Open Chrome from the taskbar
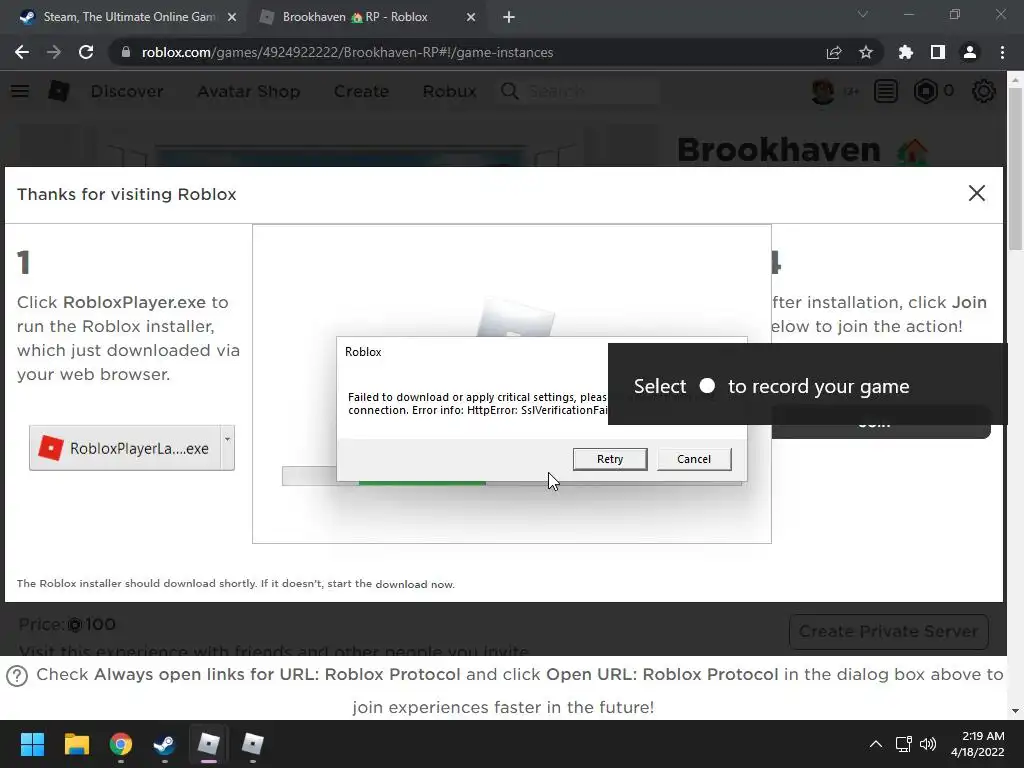The image size is (1024, 768). [120, 744]
